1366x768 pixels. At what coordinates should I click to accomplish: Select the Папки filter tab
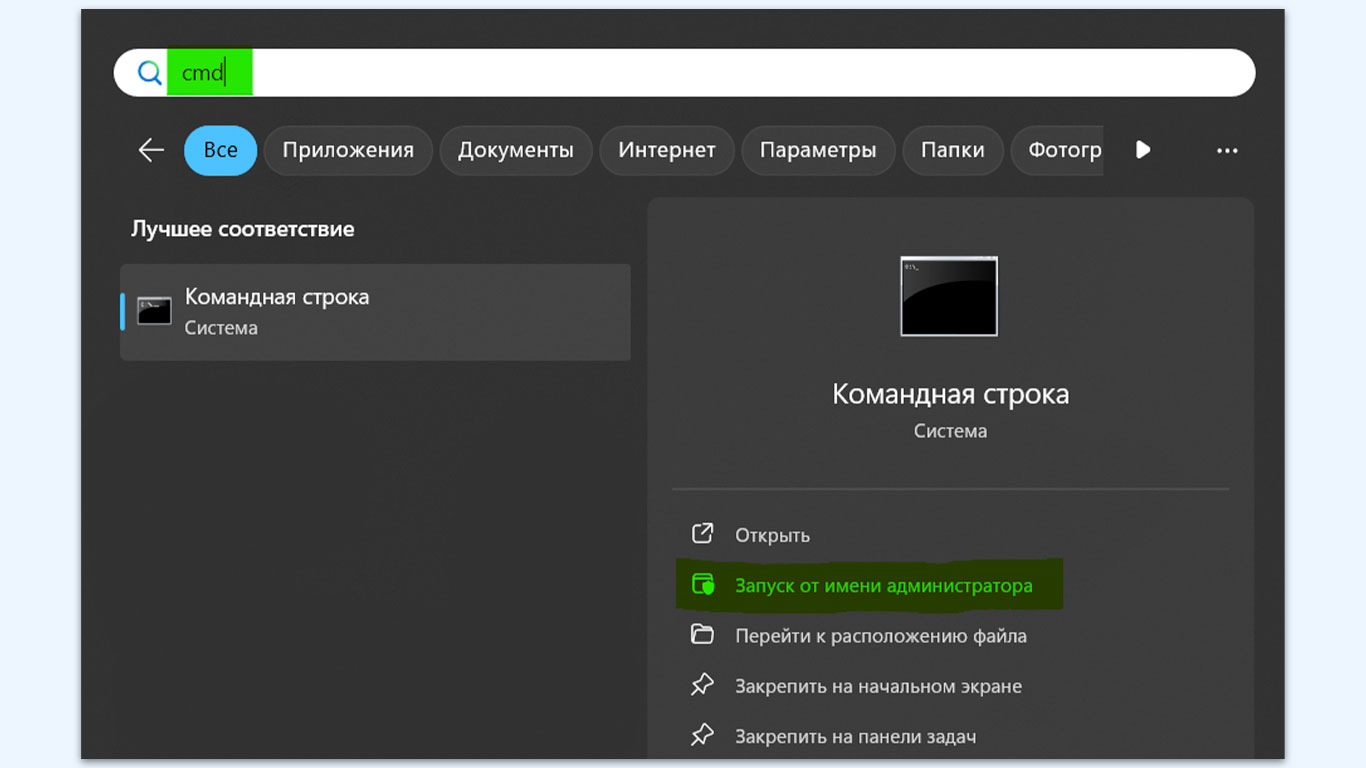(x=953, y=150)
